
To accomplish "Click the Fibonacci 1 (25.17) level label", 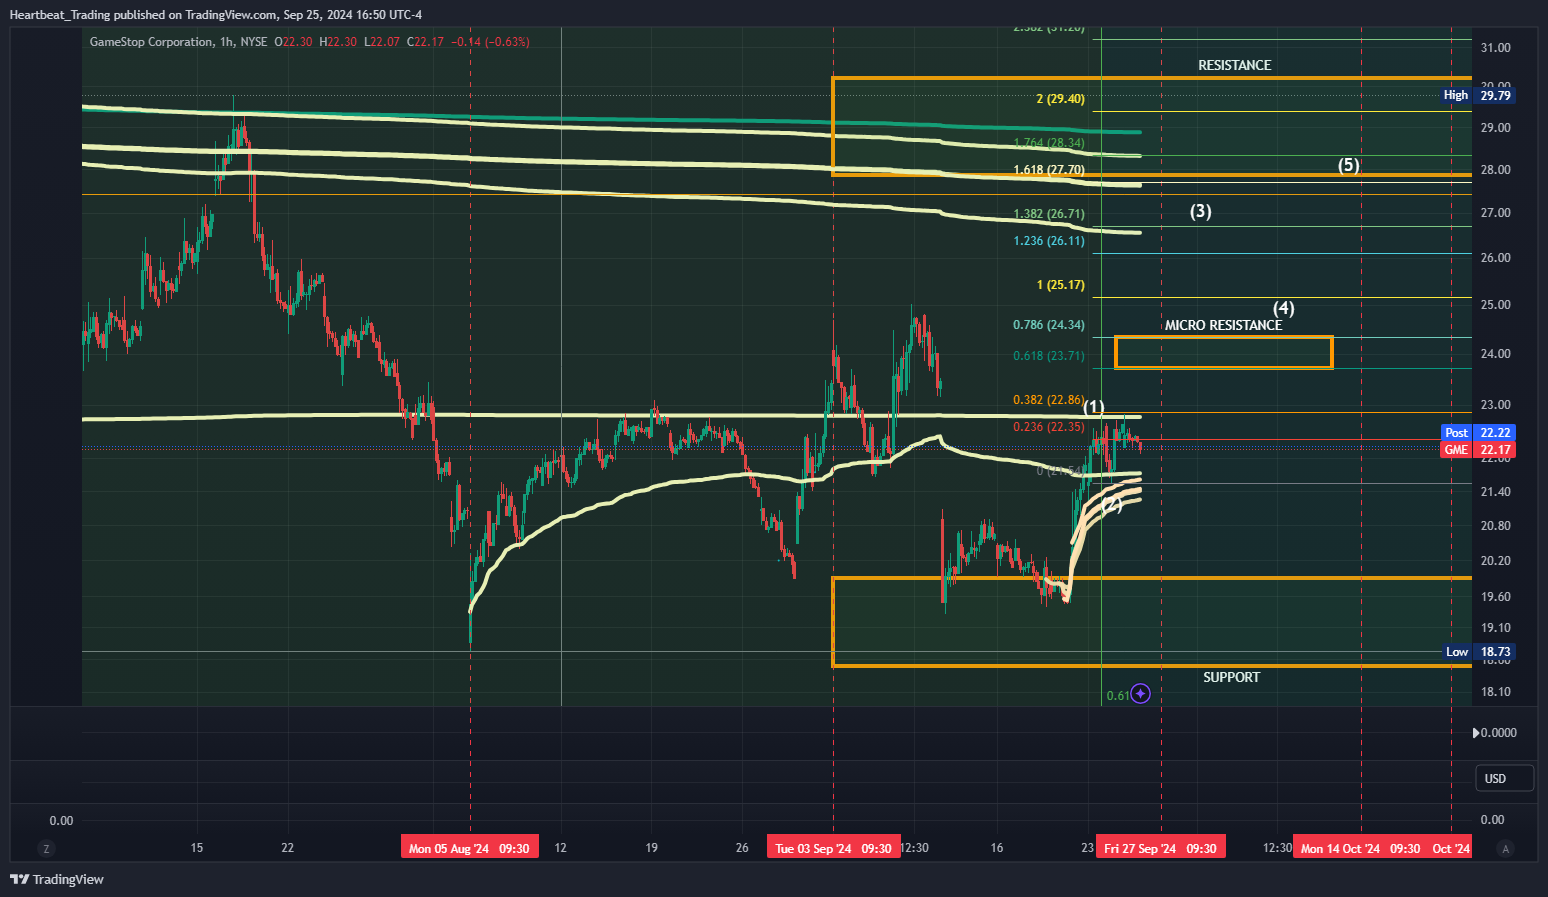I will [x=1060, y=285].
